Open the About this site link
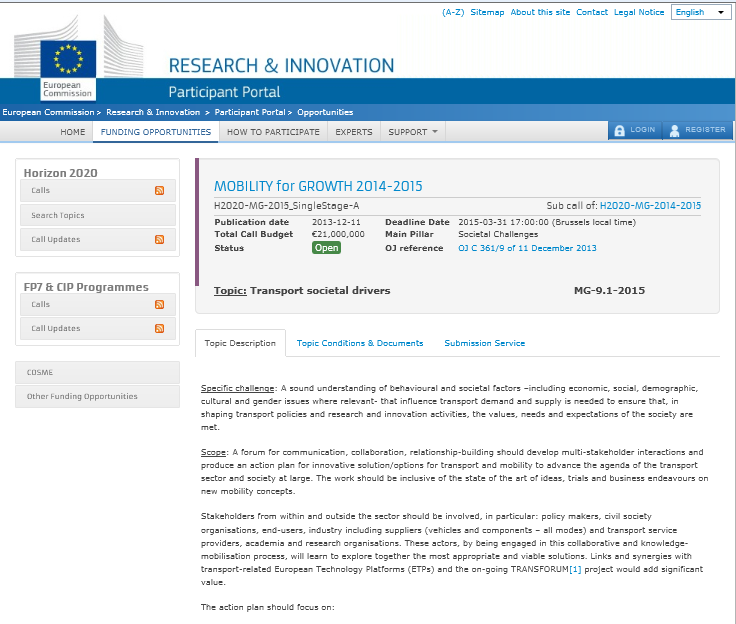The image size is (736, 624). (x=540, y=12)
